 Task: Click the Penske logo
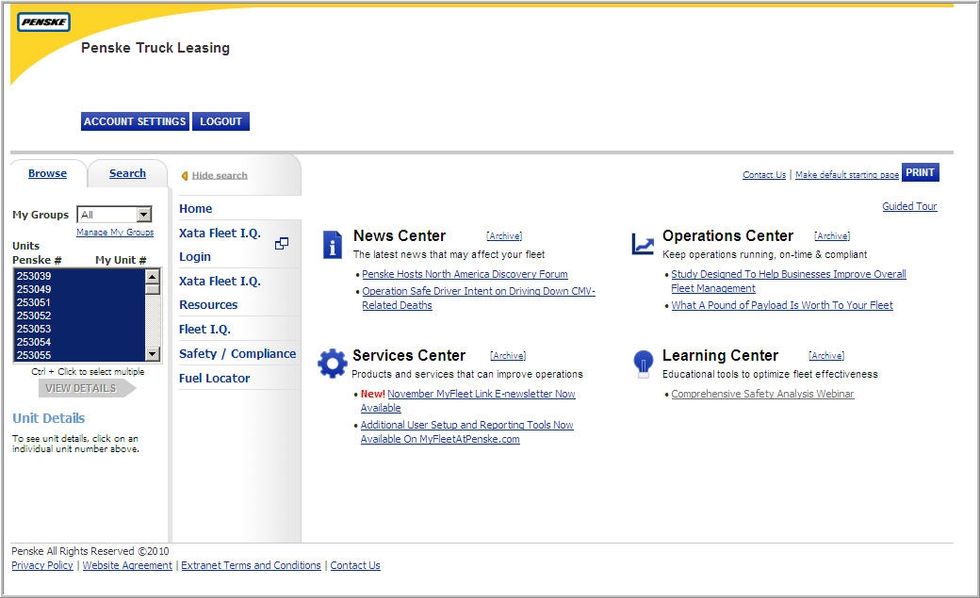click(x=44, y=22)
